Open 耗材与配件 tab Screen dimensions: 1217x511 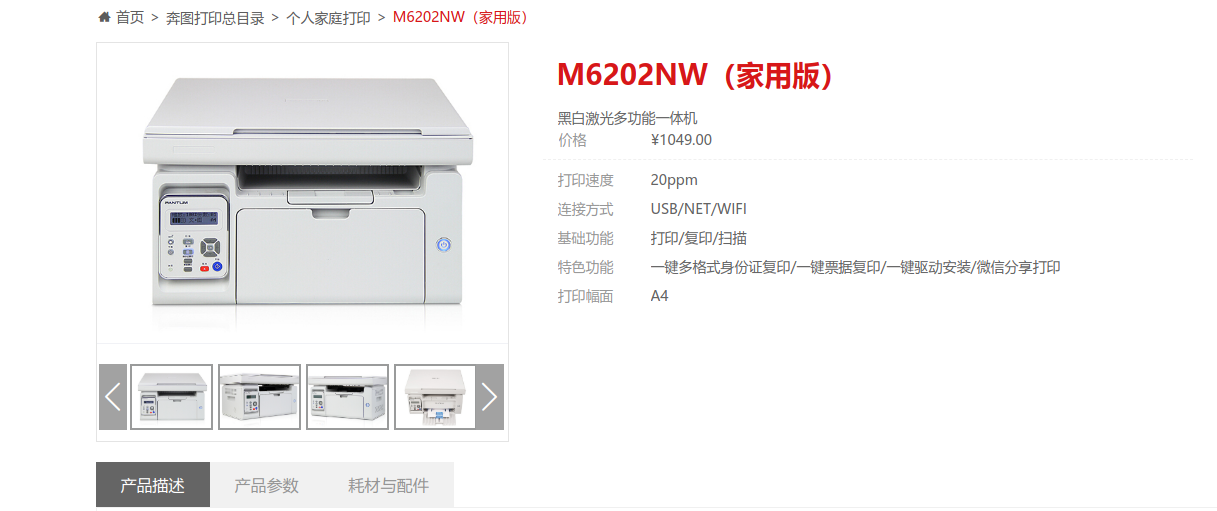click(x=389, y=485)
